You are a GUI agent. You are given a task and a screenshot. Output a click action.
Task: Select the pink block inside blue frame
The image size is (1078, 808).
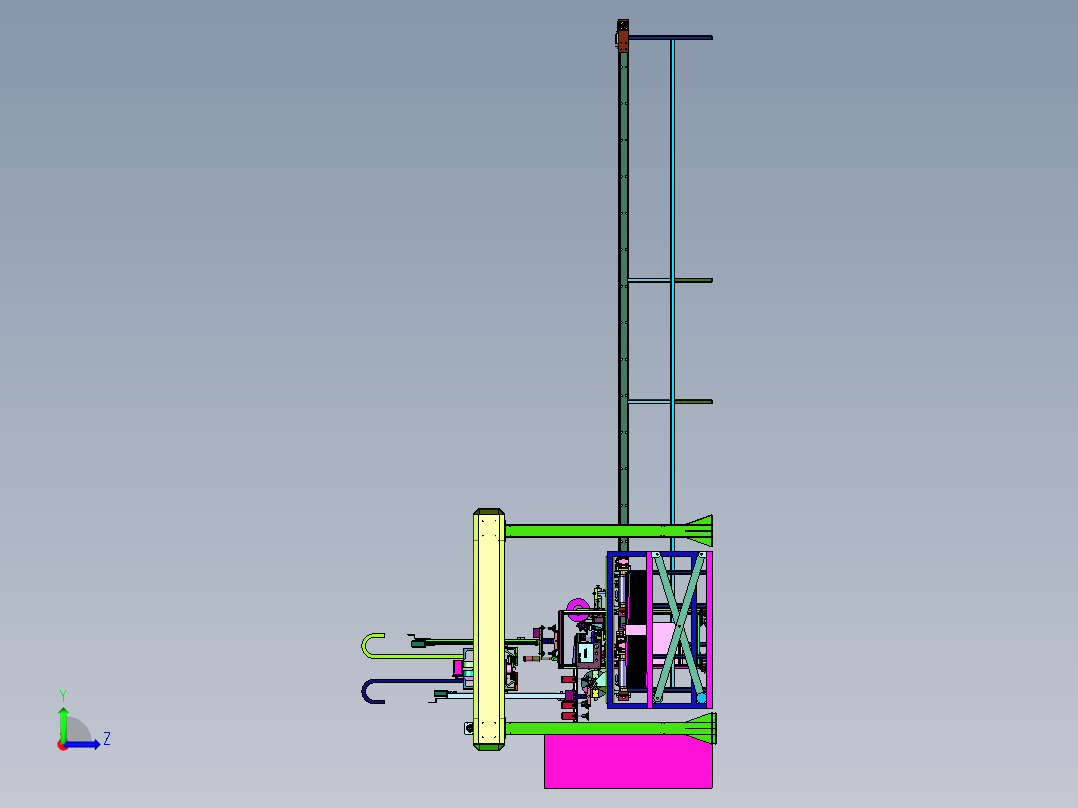click(661, 640)
